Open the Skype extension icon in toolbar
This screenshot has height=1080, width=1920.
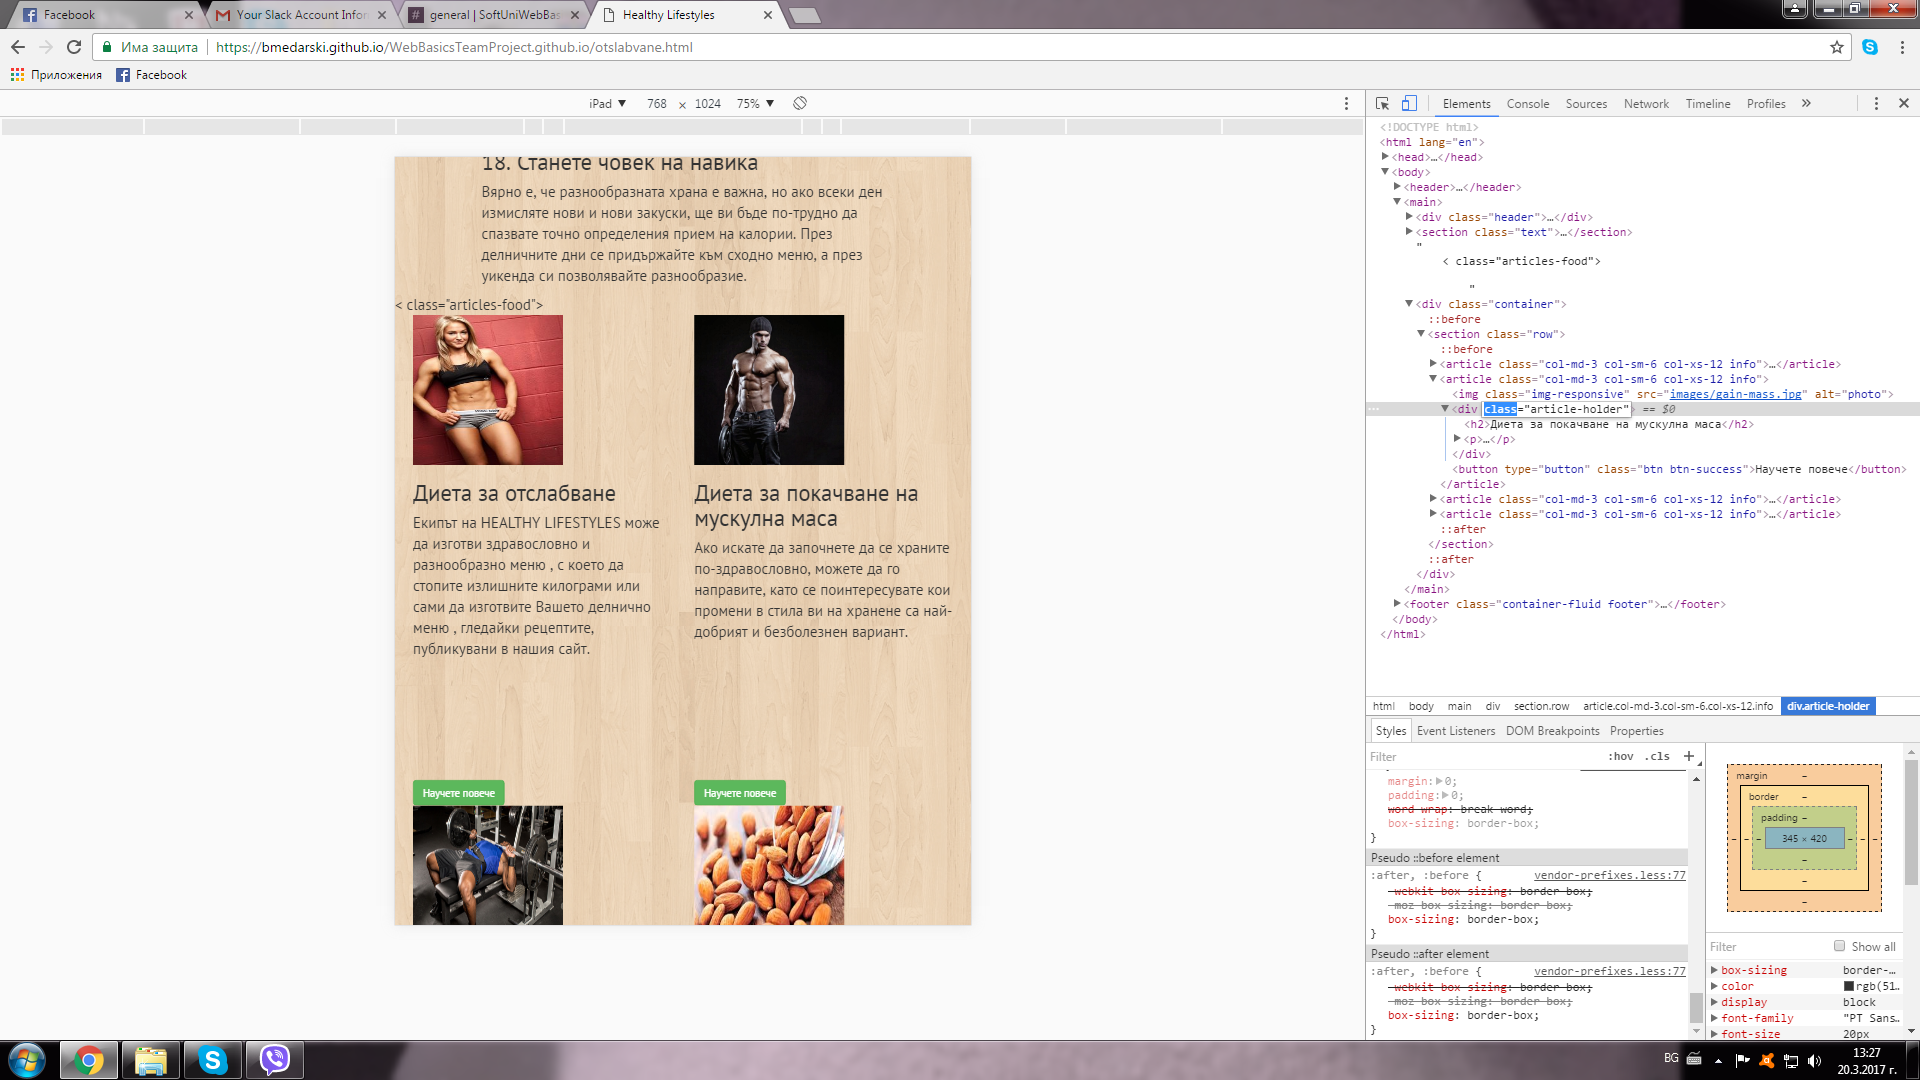(1870, 47)
